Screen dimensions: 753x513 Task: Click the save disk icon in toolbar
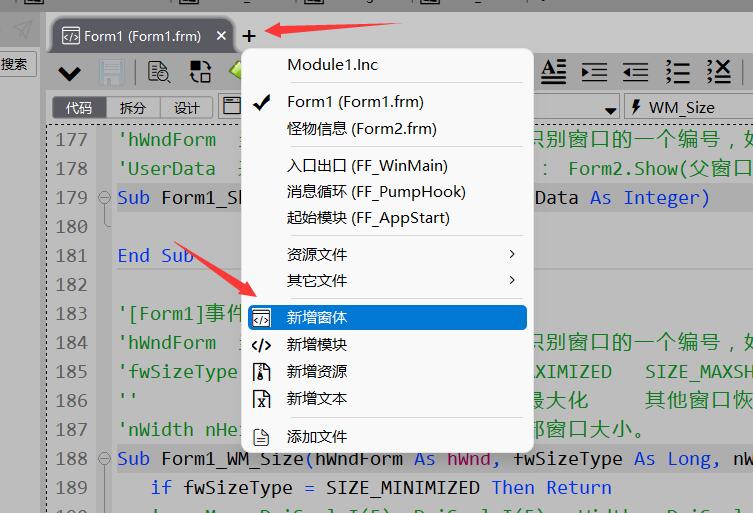(x=110, y=72)
